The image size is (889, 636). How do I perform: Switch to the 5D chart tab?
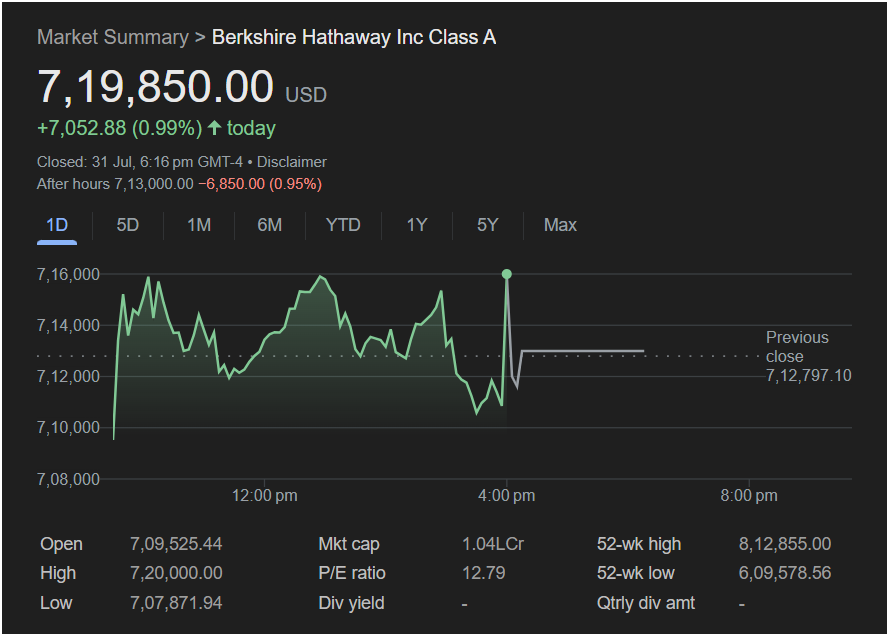tap(127, 225)
